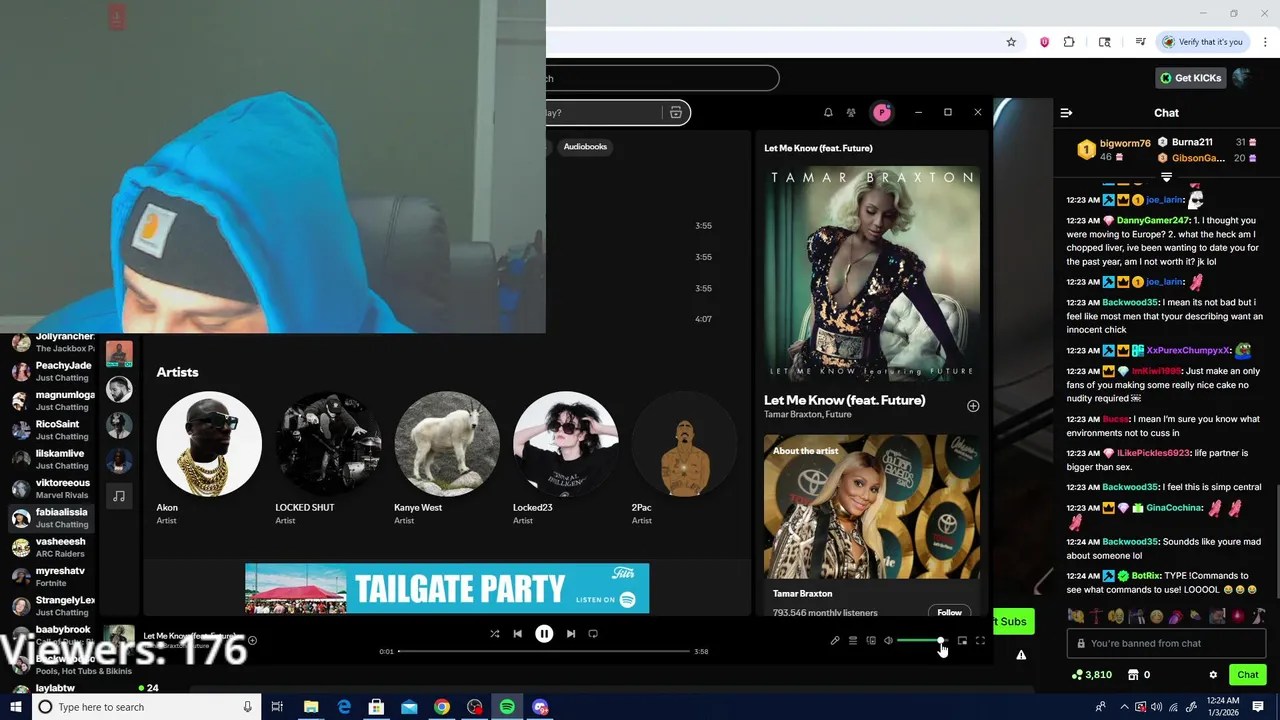The image size is (1280, 720).
Task: Follow Tamar Braxton button
Action: tap(950, 612)
